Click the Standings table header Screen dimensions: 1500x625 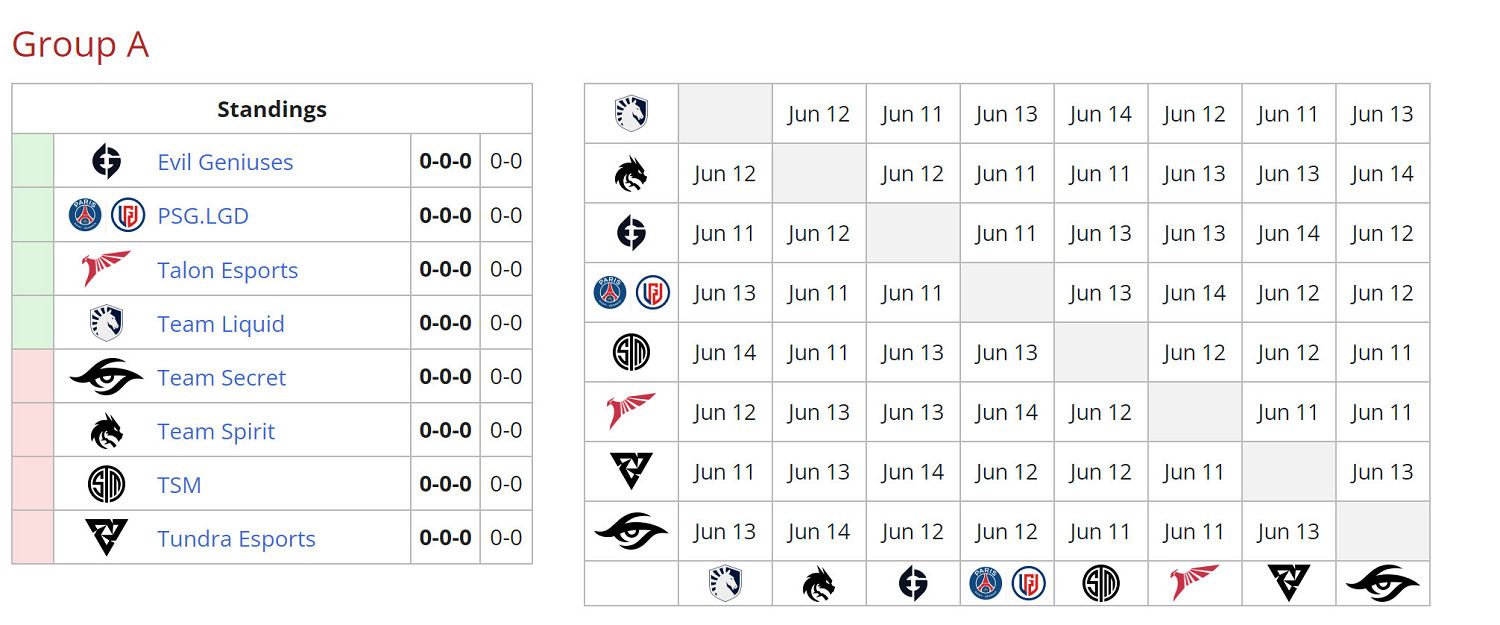coord(272,109)
